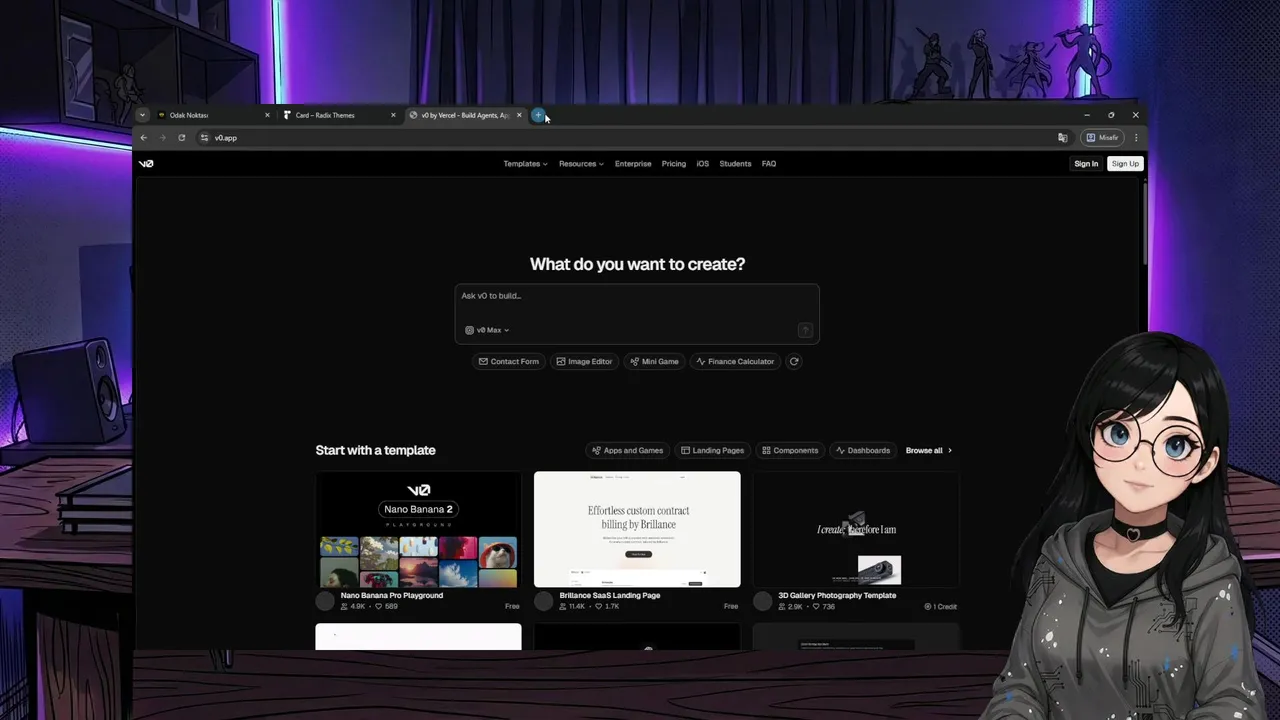Open the Brillance SaaS Landing Page thumbnail
Image resolution: width=1280 pixels, height=720 pixels.
637,529
